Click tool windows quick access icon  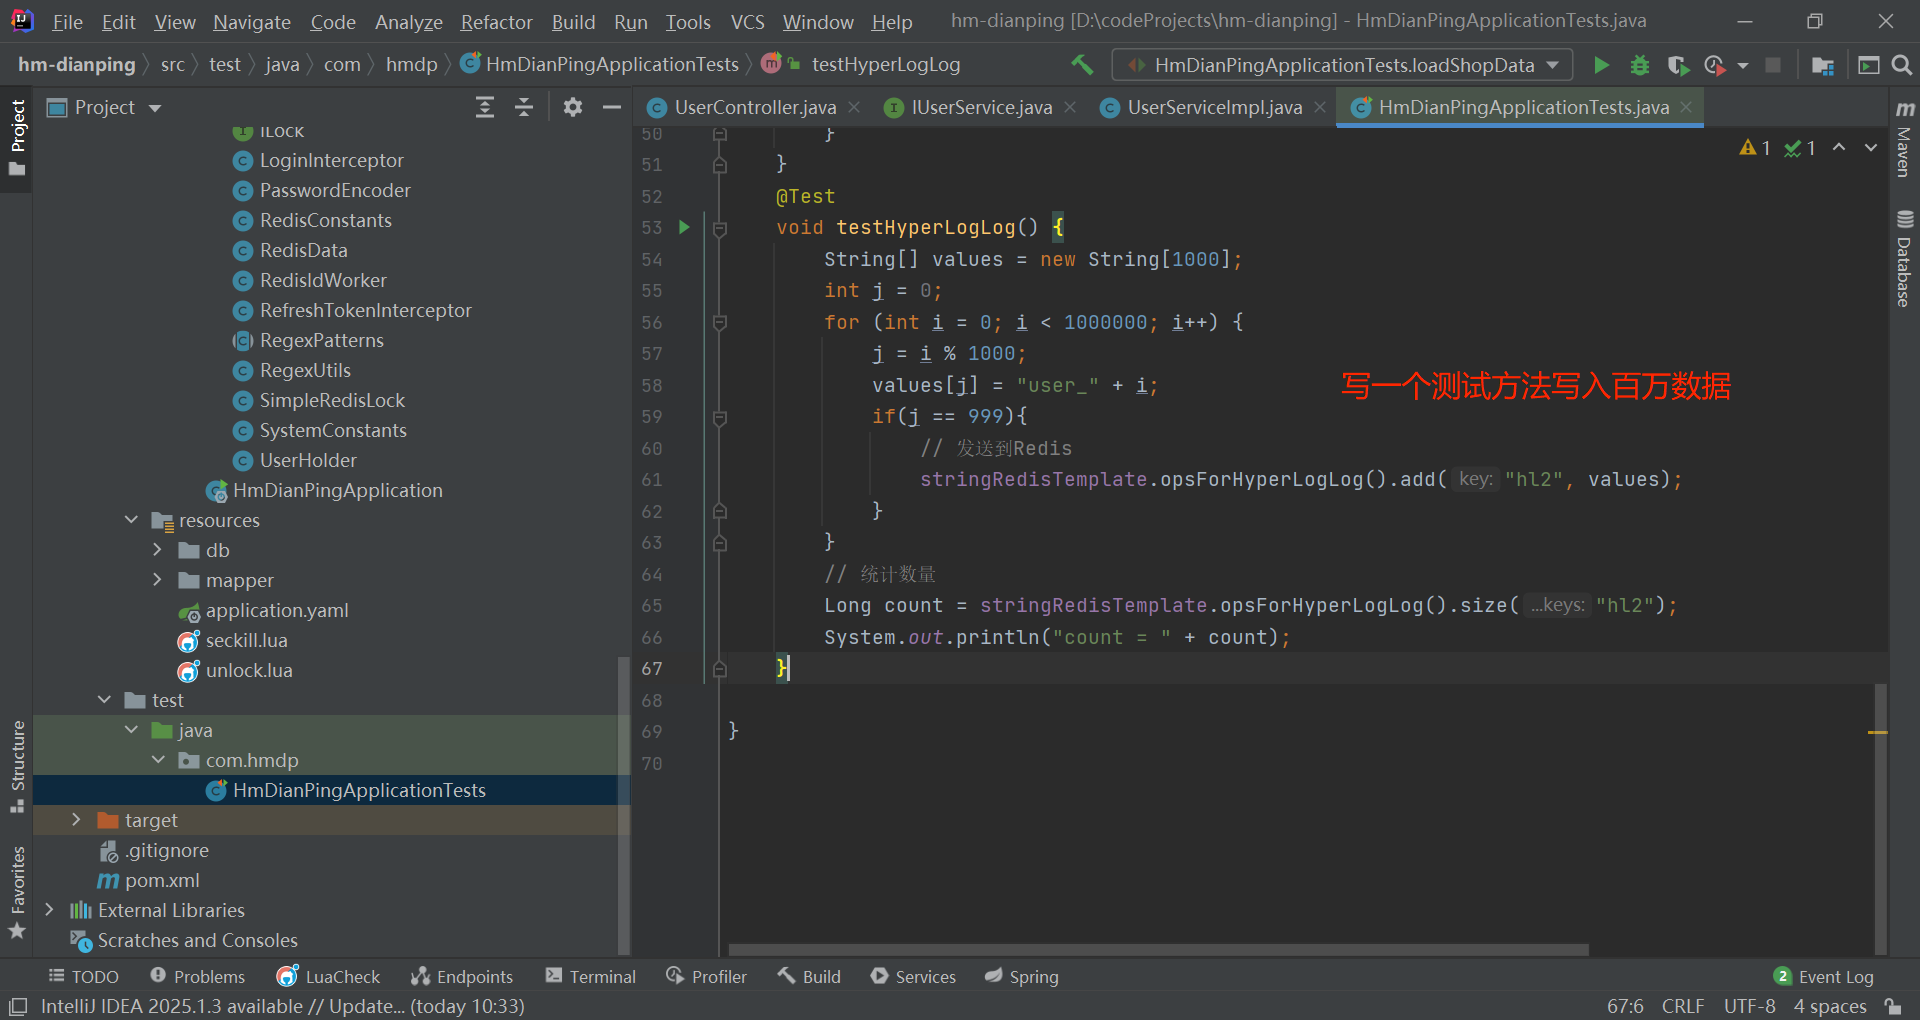pyautogui.click(x=18, y=1006)
